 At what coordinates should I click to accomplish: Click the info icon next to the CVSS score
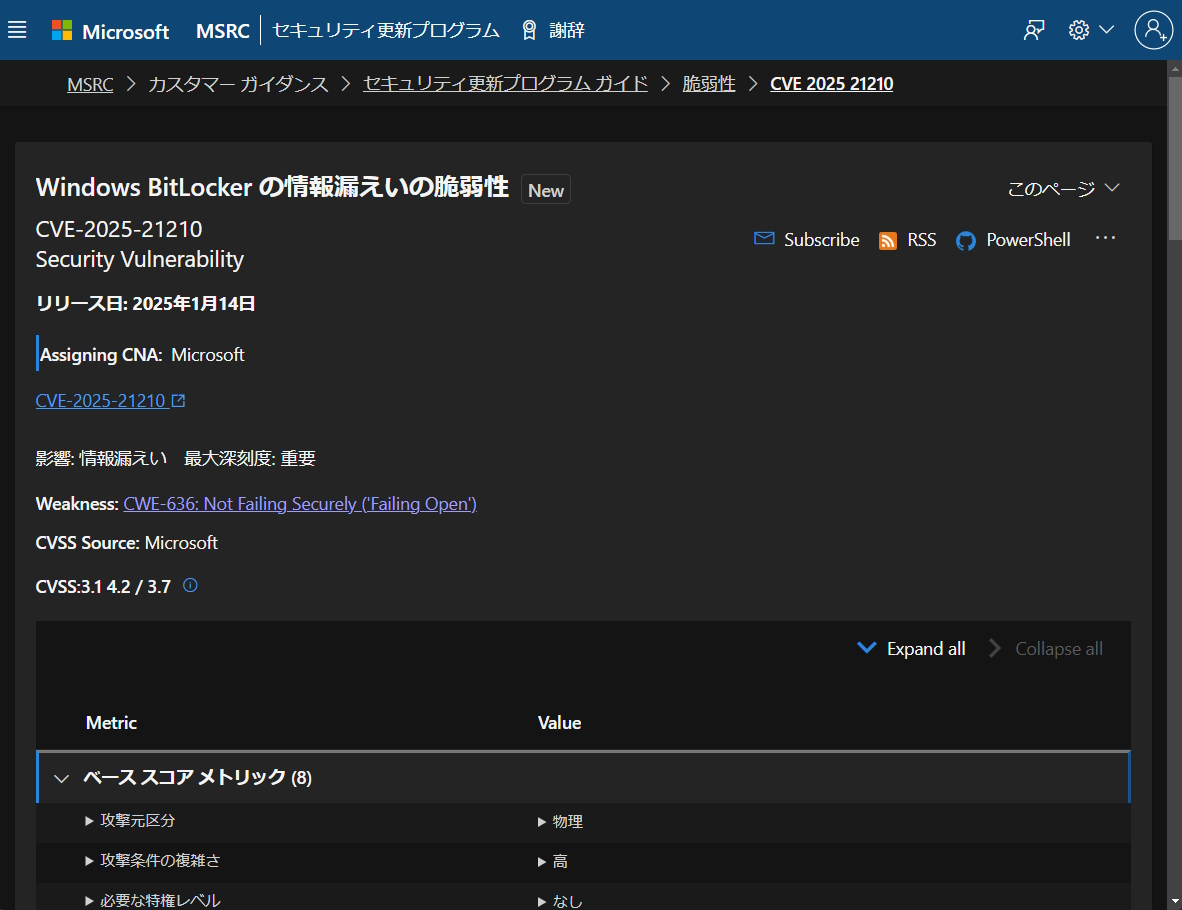pyautogui.click(x=189, y=585)
